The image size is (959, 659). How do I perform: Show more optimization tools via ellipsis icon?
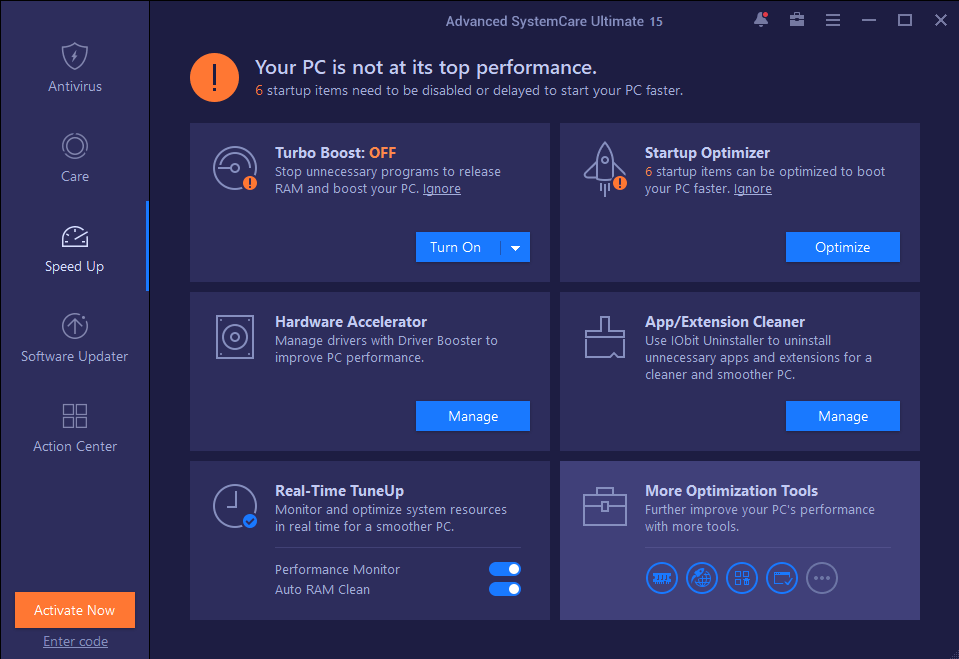click(x=822, y=577)
